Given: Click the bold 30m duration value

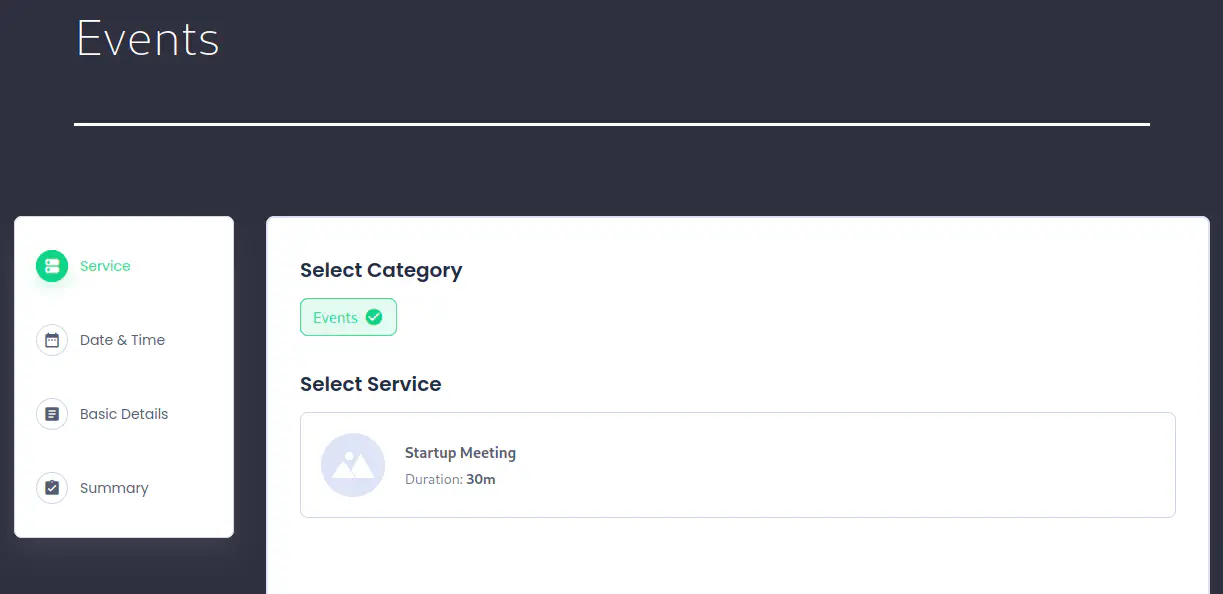Looking at the screenshot, I should [x=481, y=480].
